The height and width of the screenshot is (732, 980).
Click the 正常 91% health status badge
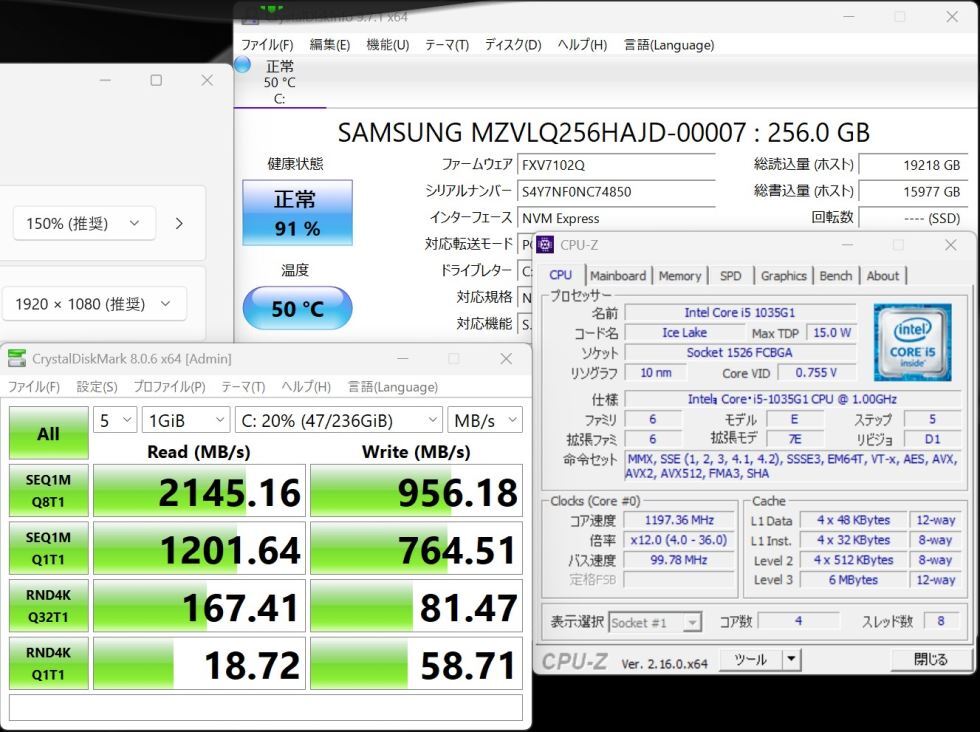(x=296, y=212)
